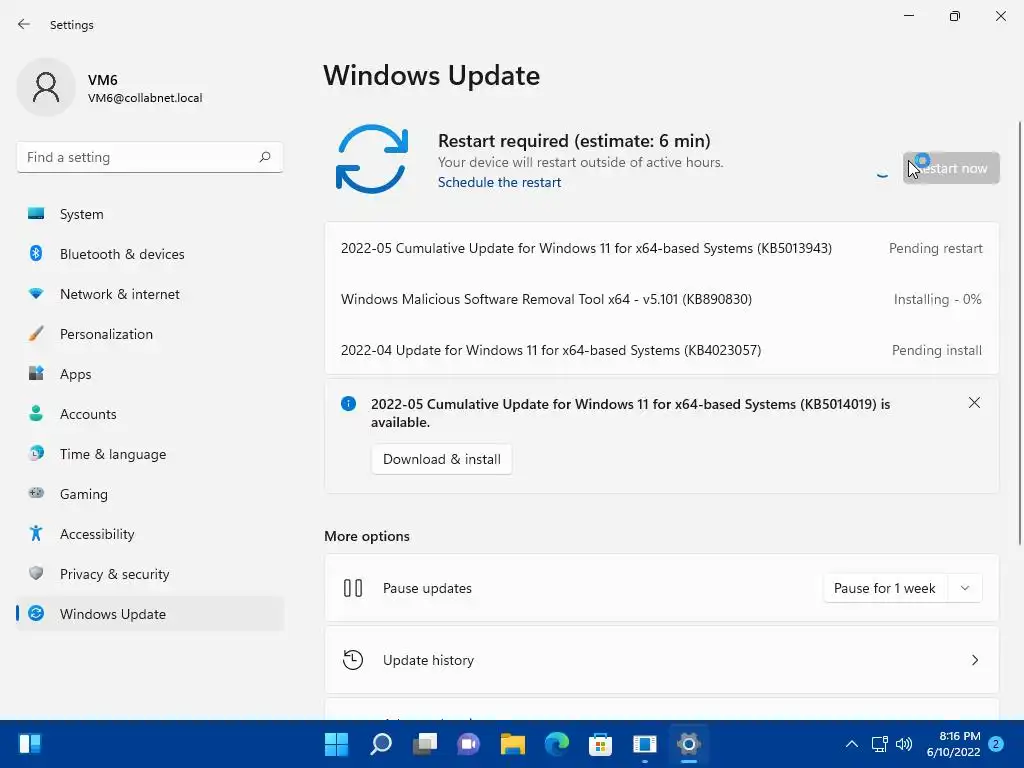Open the clock and date 8:16 PM
The width and height of the screenshot is (1024, 768).
[953, 744]
